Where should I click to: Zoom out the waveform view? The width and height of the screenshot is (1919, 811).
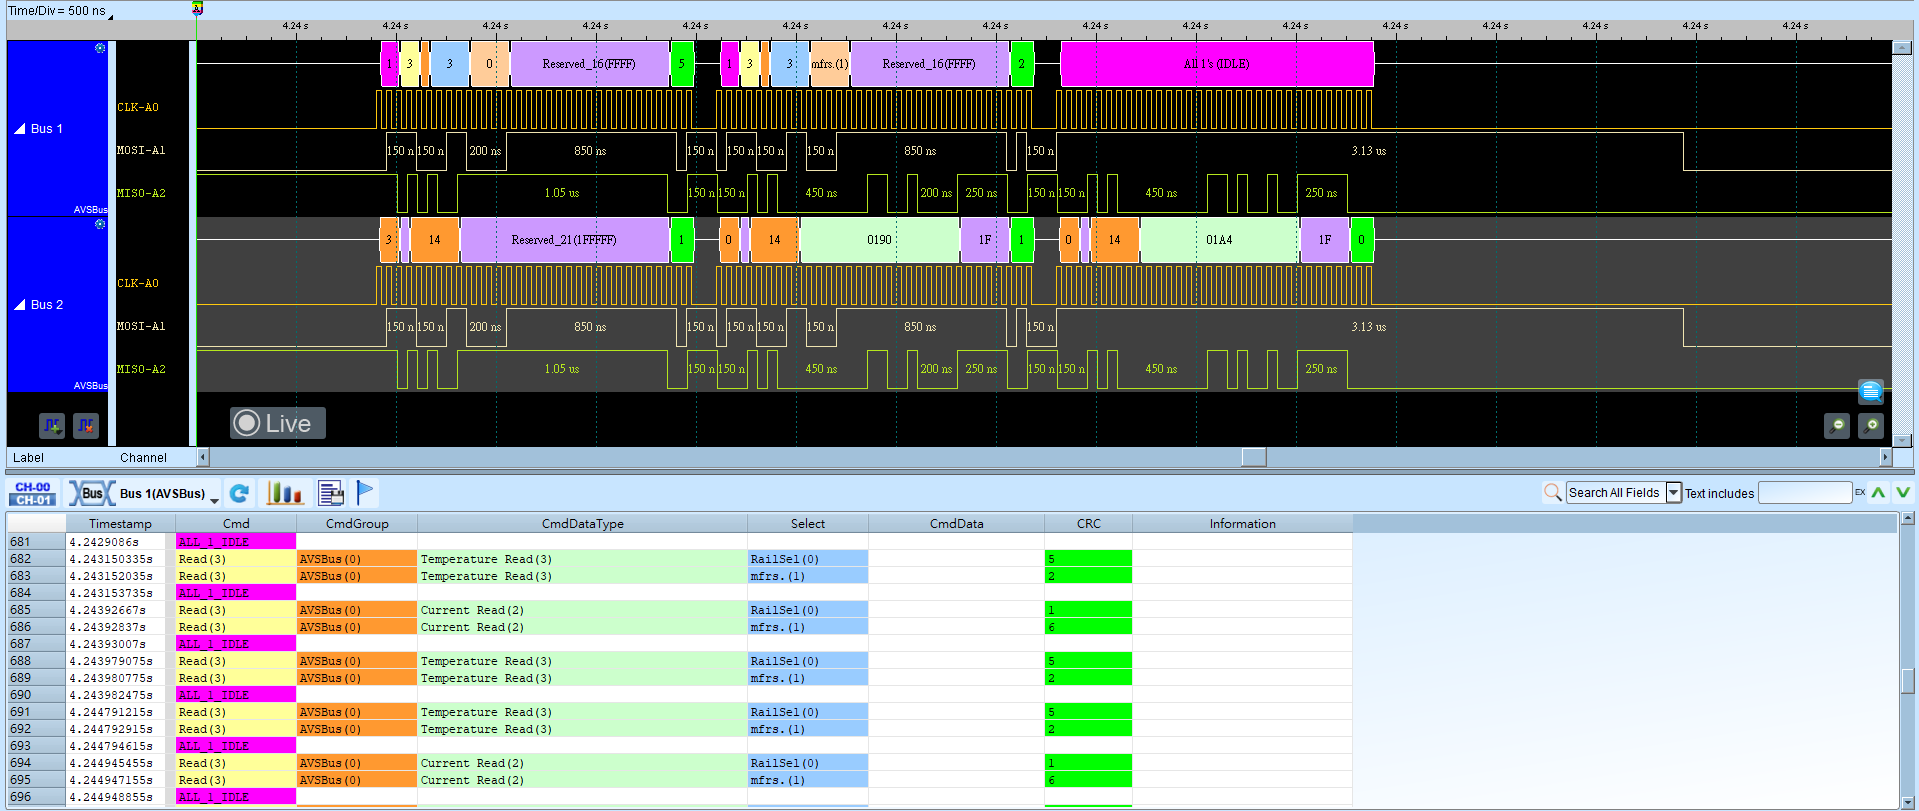[x=1837, y=426]
